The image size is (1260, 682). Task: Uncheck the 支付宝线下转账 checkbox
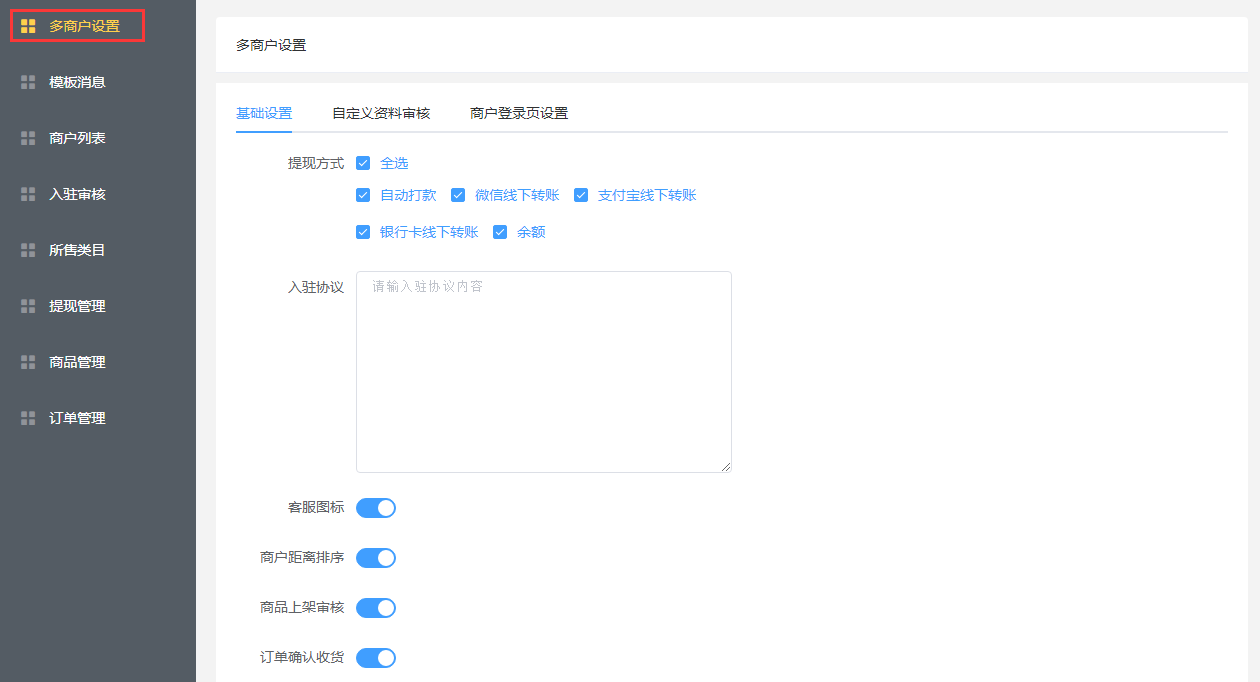tap(581, 195)
